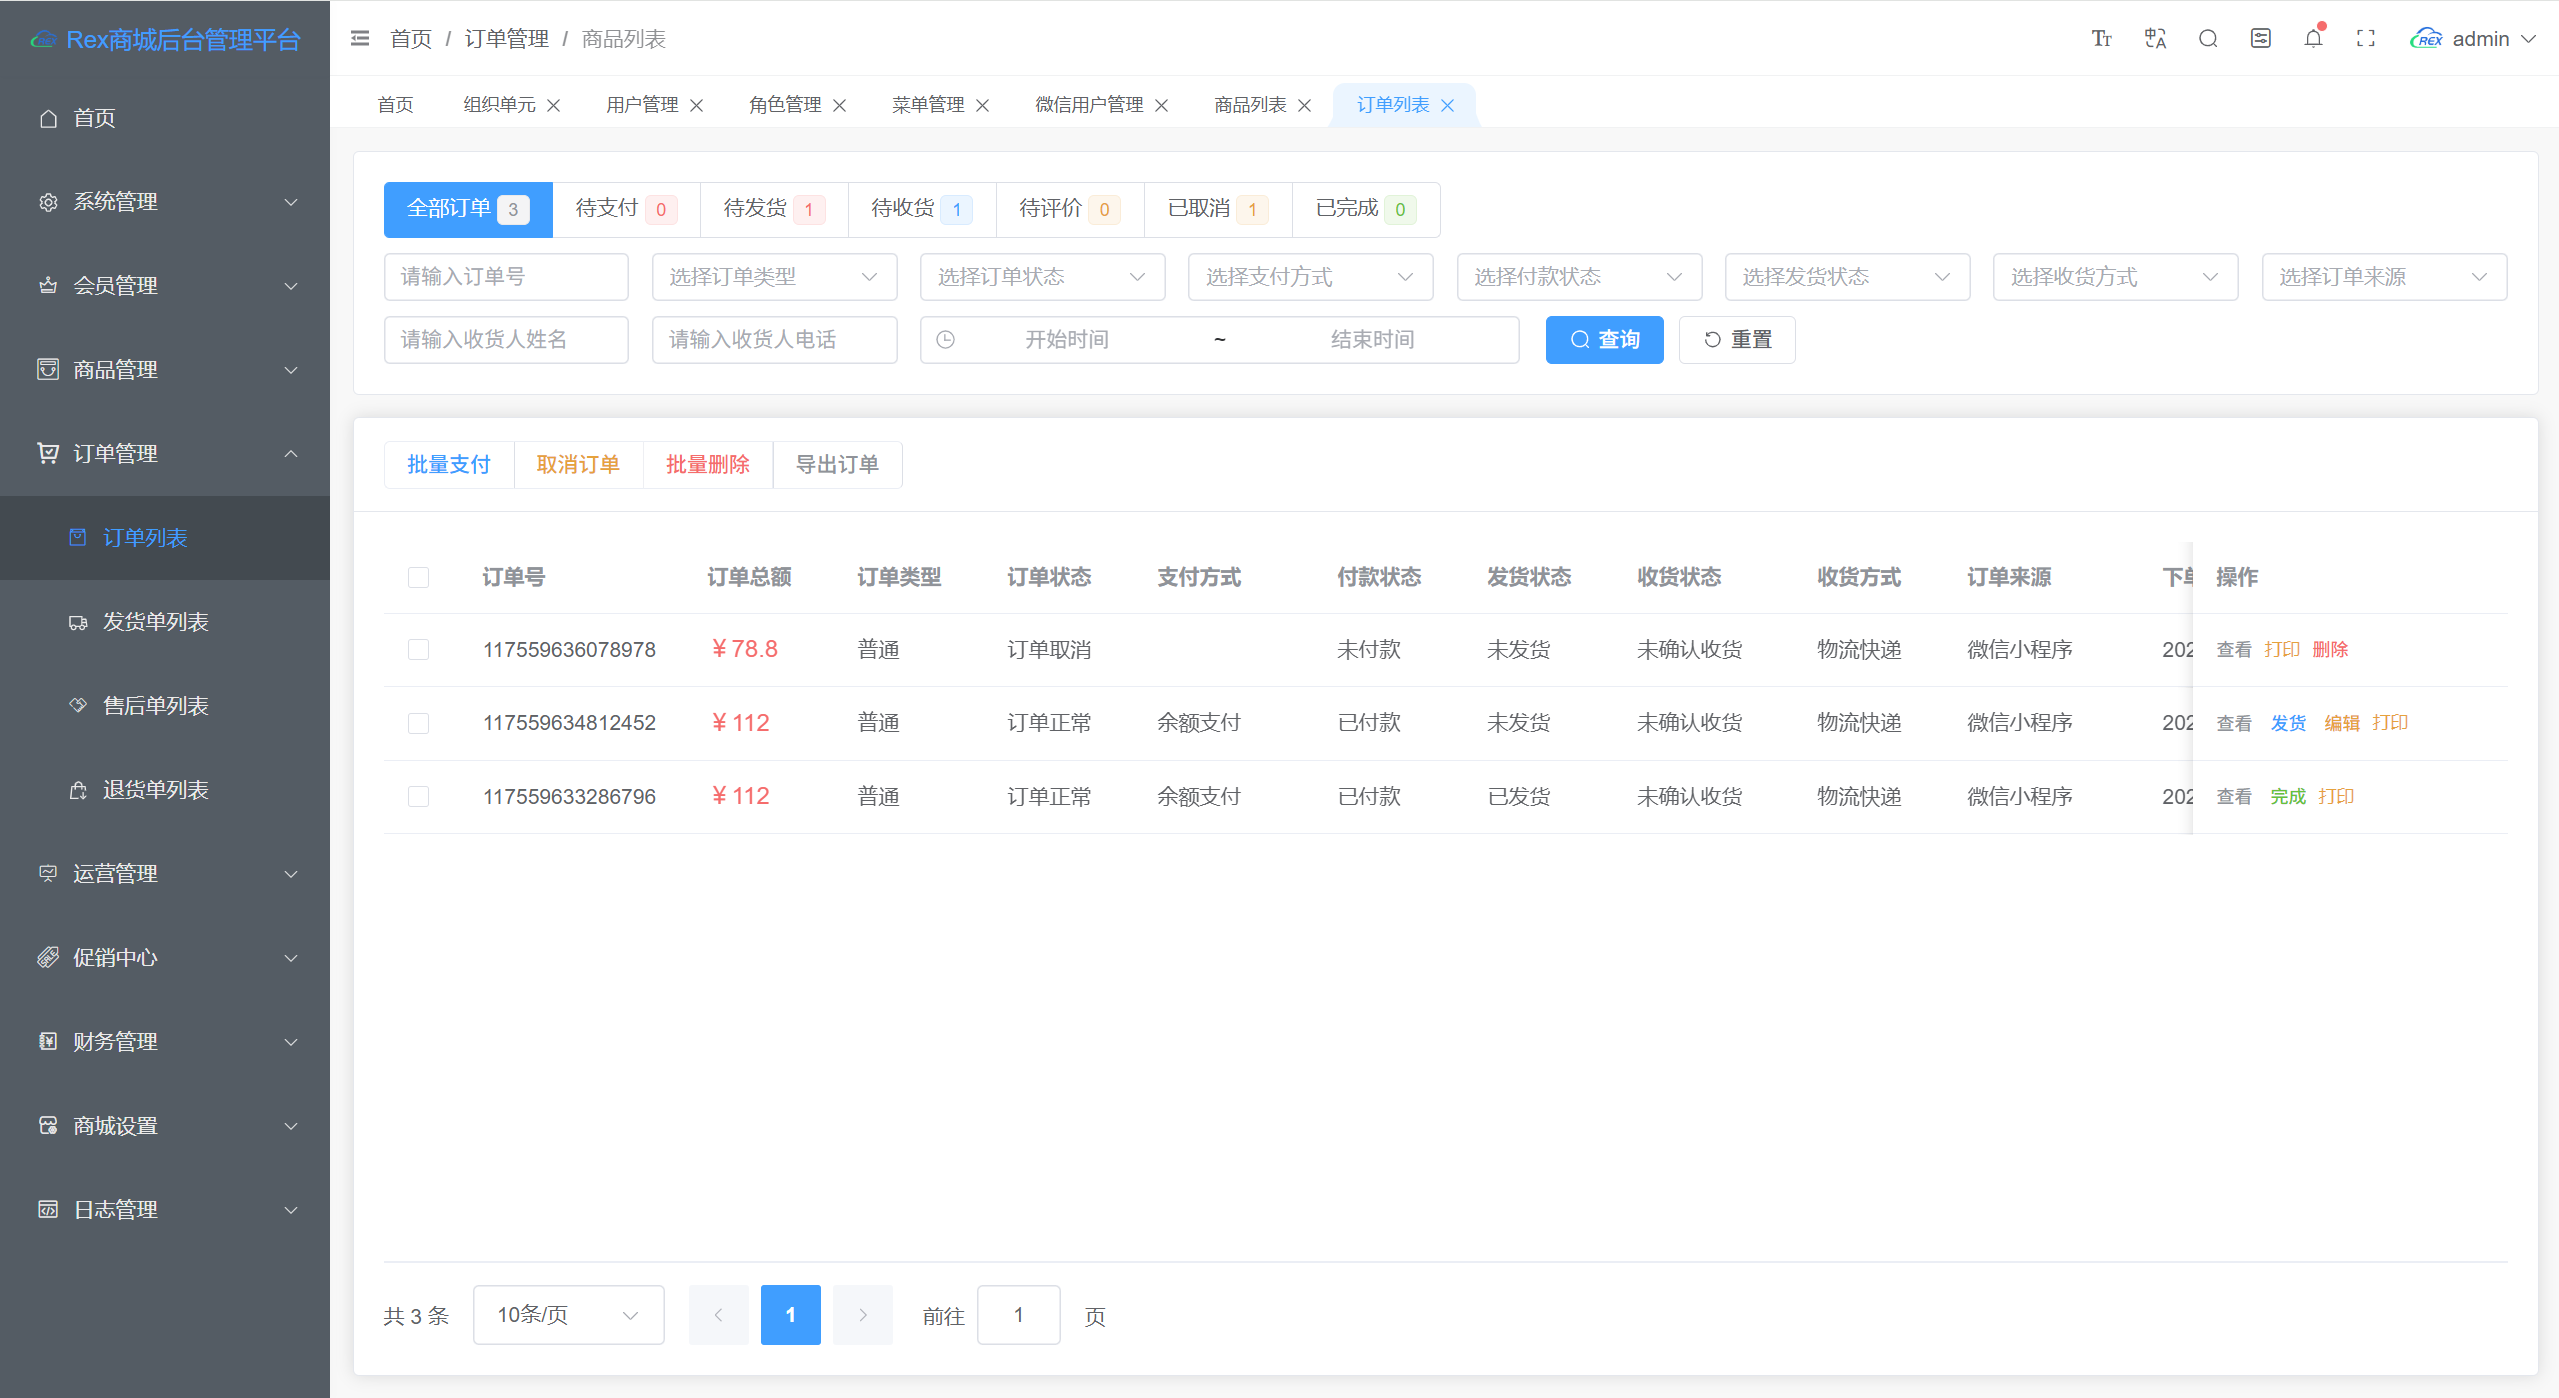
Task: Click the 重置 reset button
Action: [x=1737, y=340]
